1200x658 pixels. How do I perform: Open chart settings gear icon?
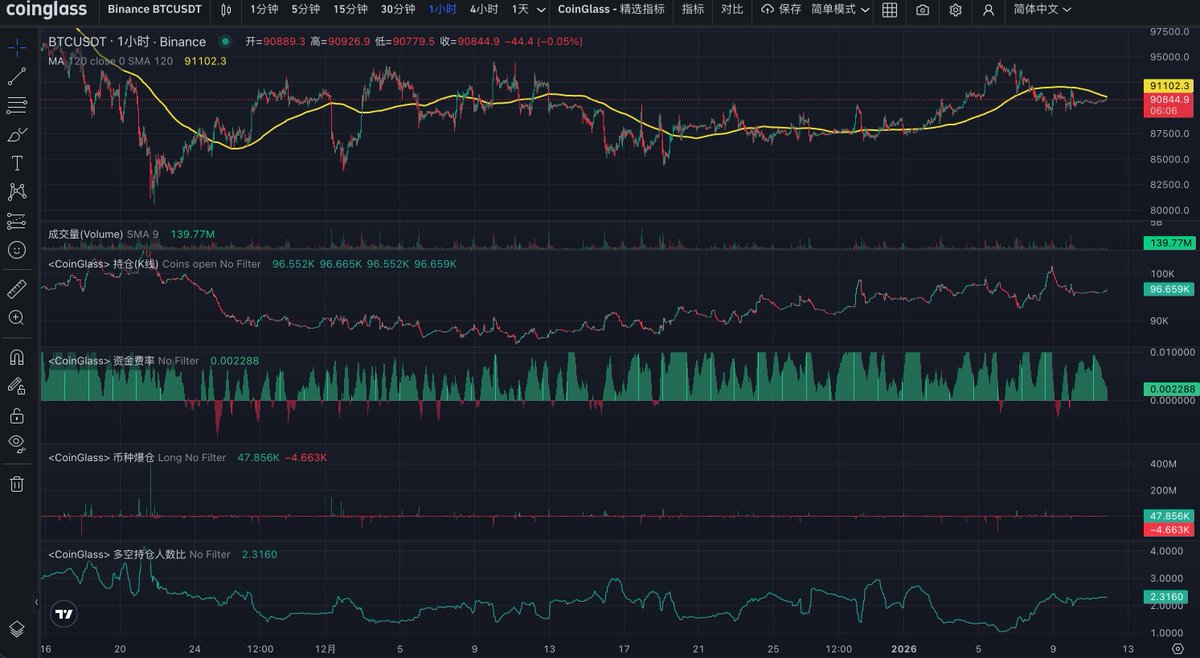(x=955, y=10)
